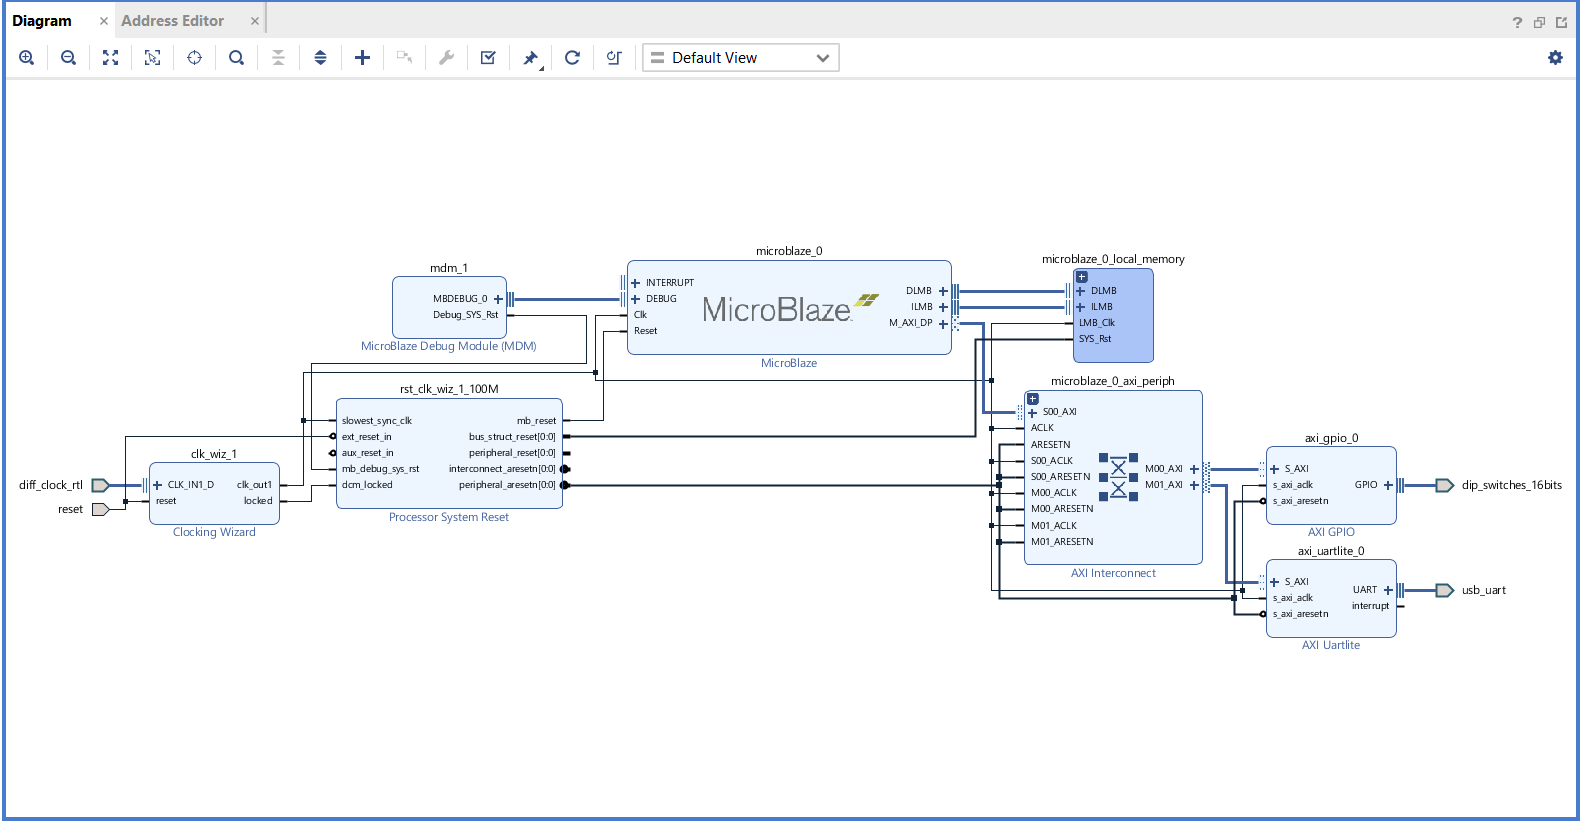Close the Address Editor tab

coord(255,21)
